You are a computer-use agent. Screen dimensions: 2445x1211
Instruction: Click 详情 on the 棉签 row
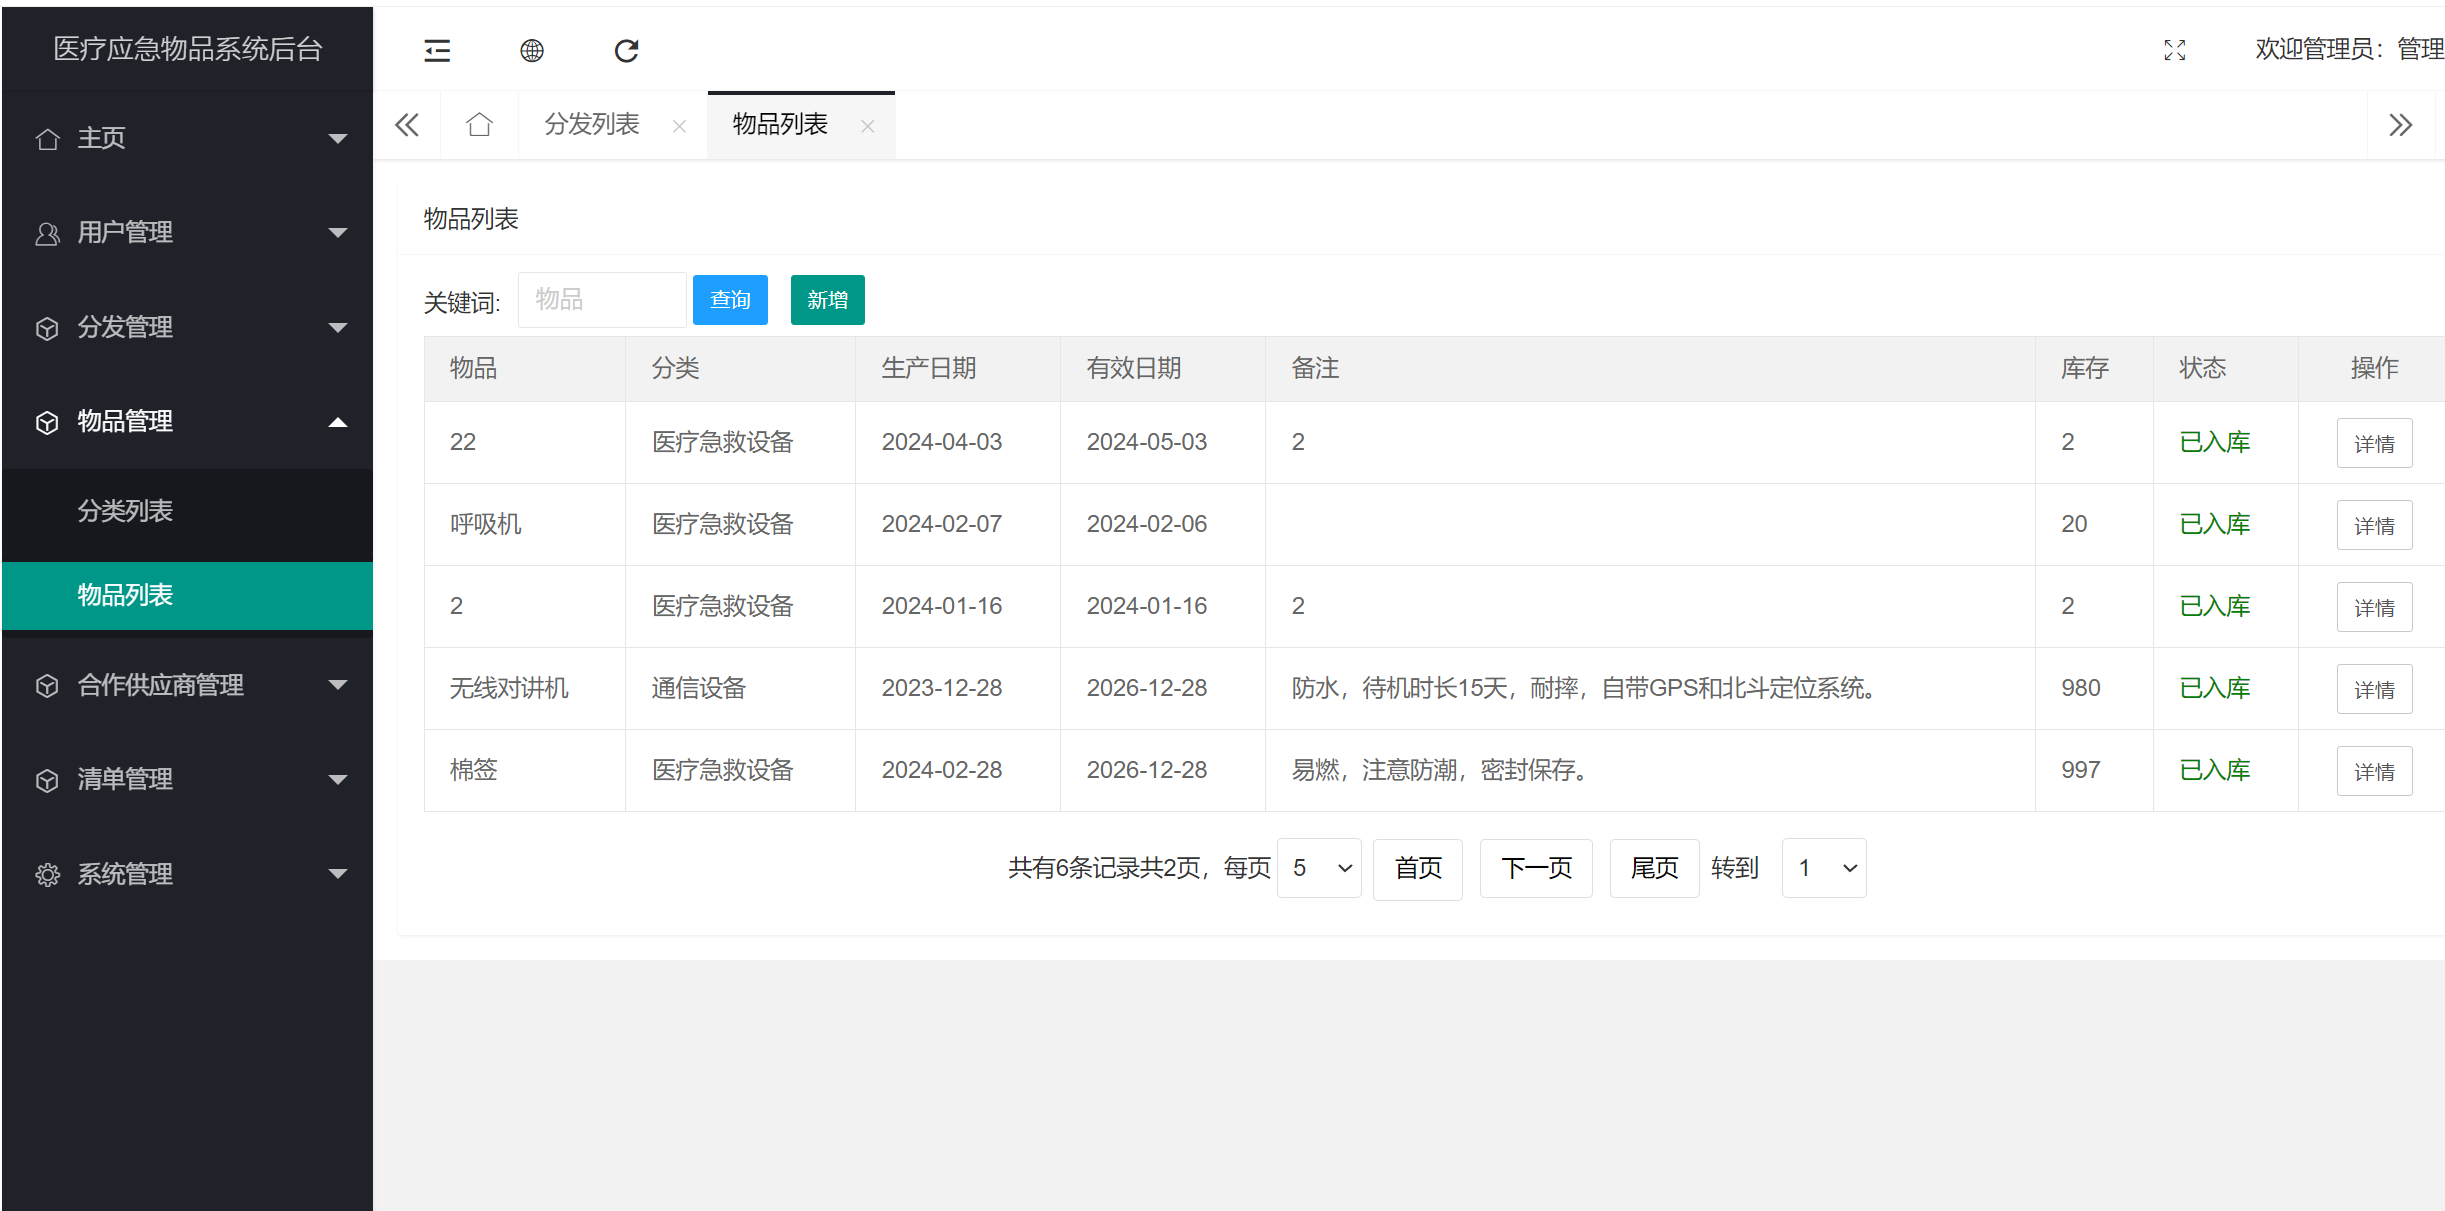click(2375, 770)
